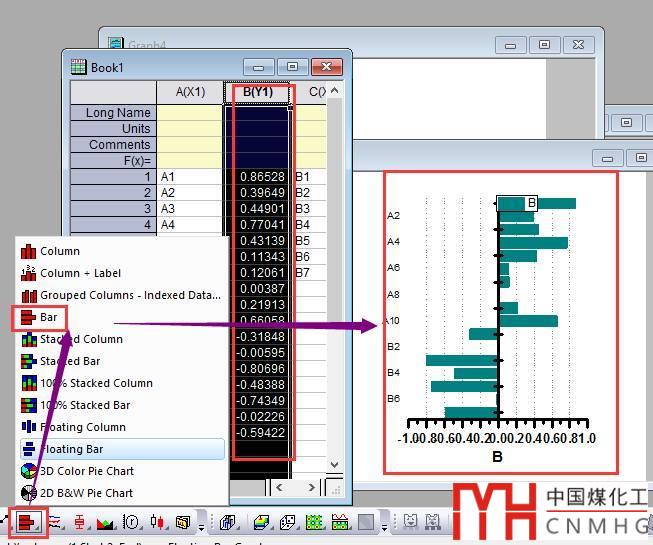Click the Book1 workbook icon

pos(78,67)
